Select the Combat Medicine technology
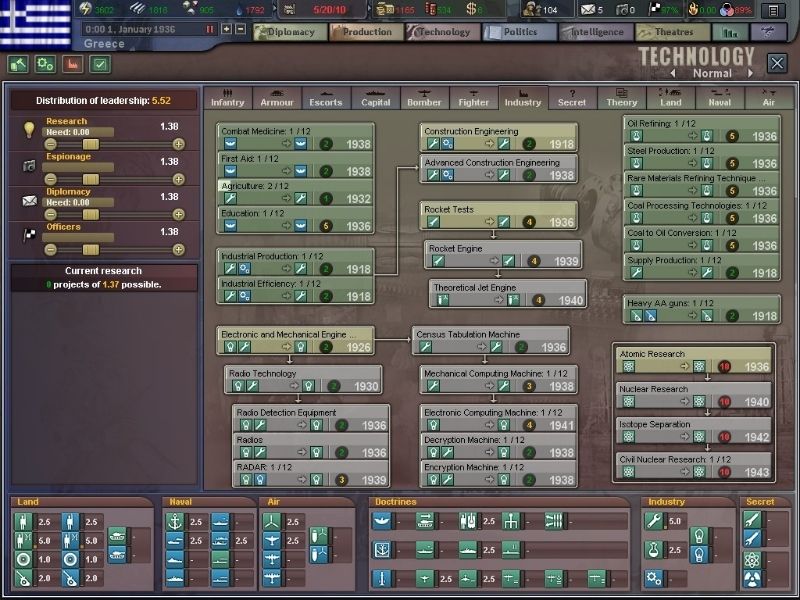Screen dimensions: 800x600 [295, 137]
